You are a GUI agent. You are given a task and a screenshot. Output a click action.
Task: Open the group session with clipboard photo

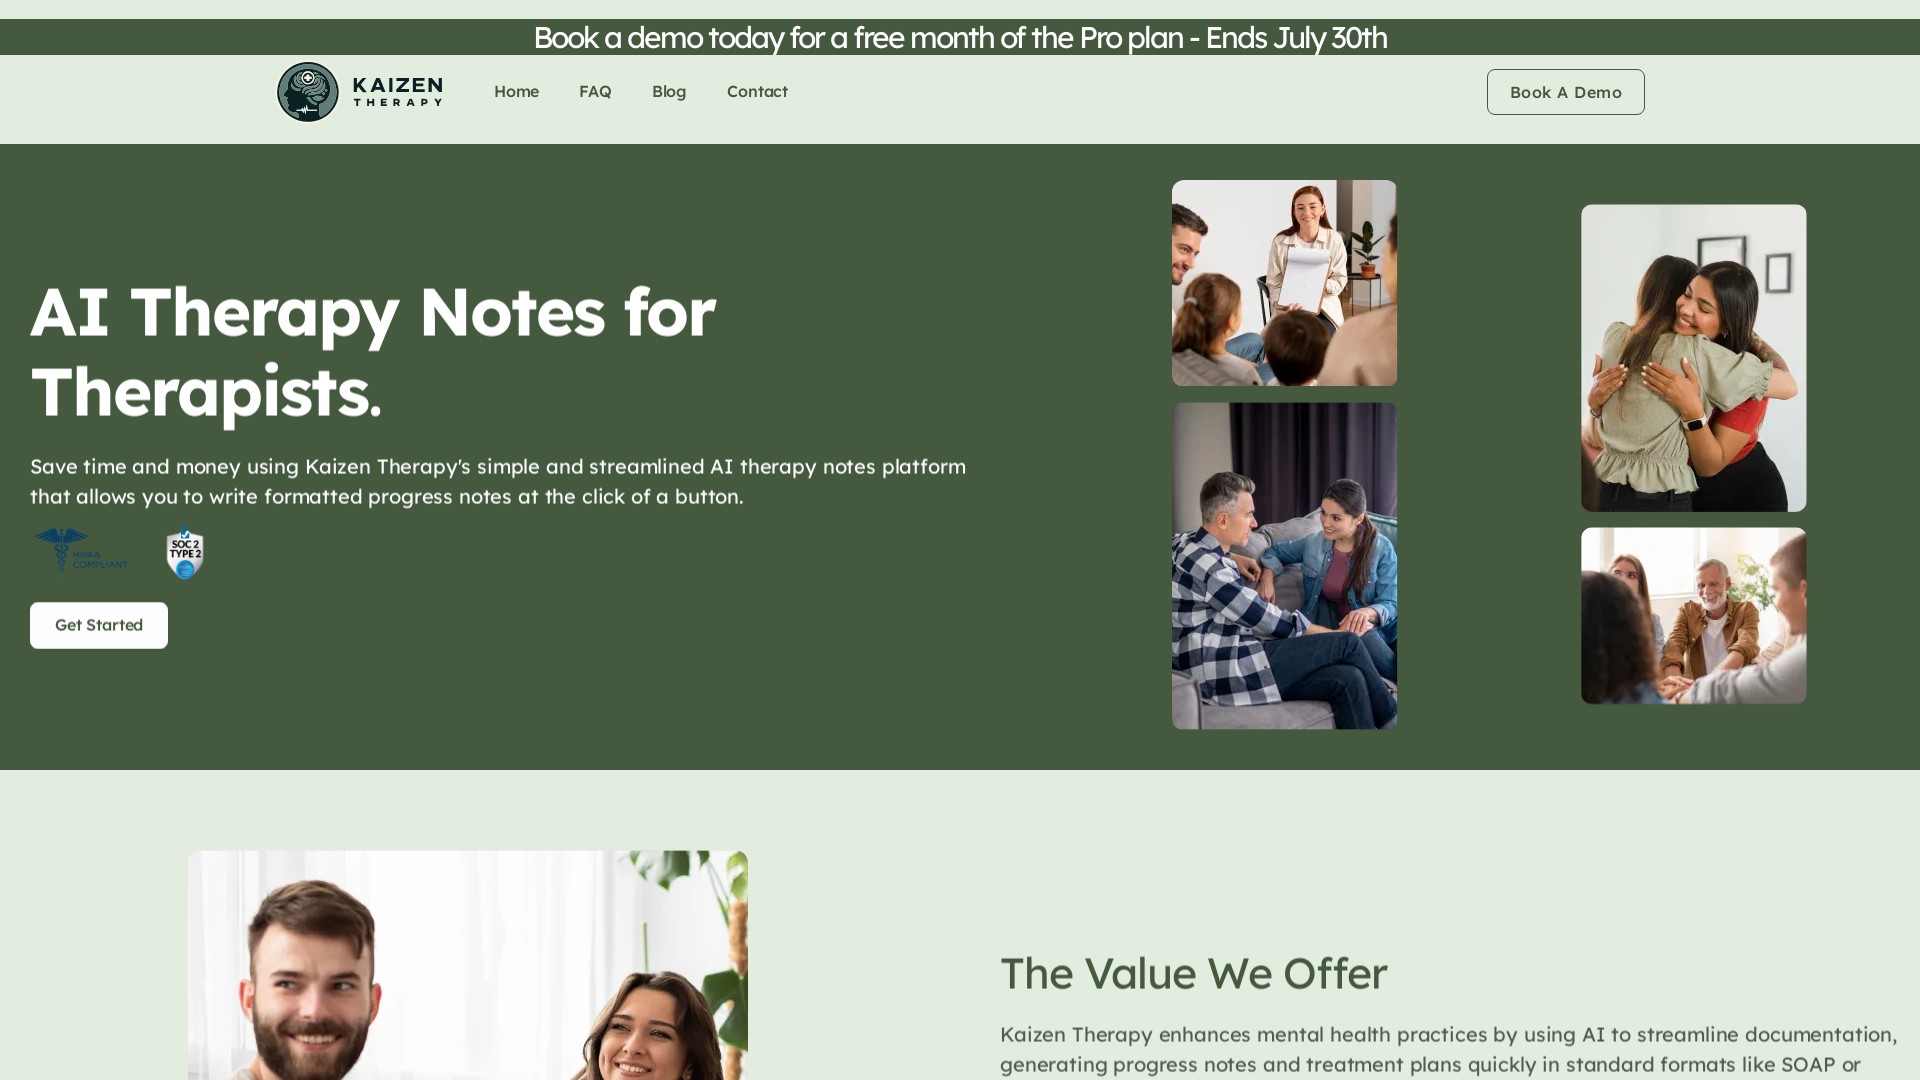tap(1284, 283)
